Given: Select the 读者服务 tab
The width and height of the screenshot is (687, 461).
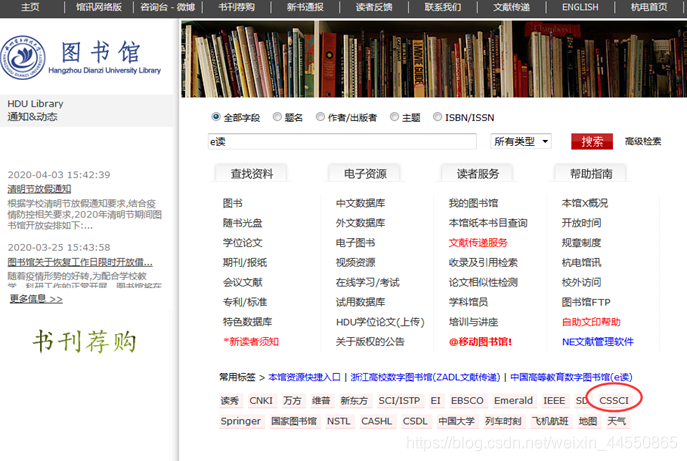Looking at the screenshot, I should point(478,174).
